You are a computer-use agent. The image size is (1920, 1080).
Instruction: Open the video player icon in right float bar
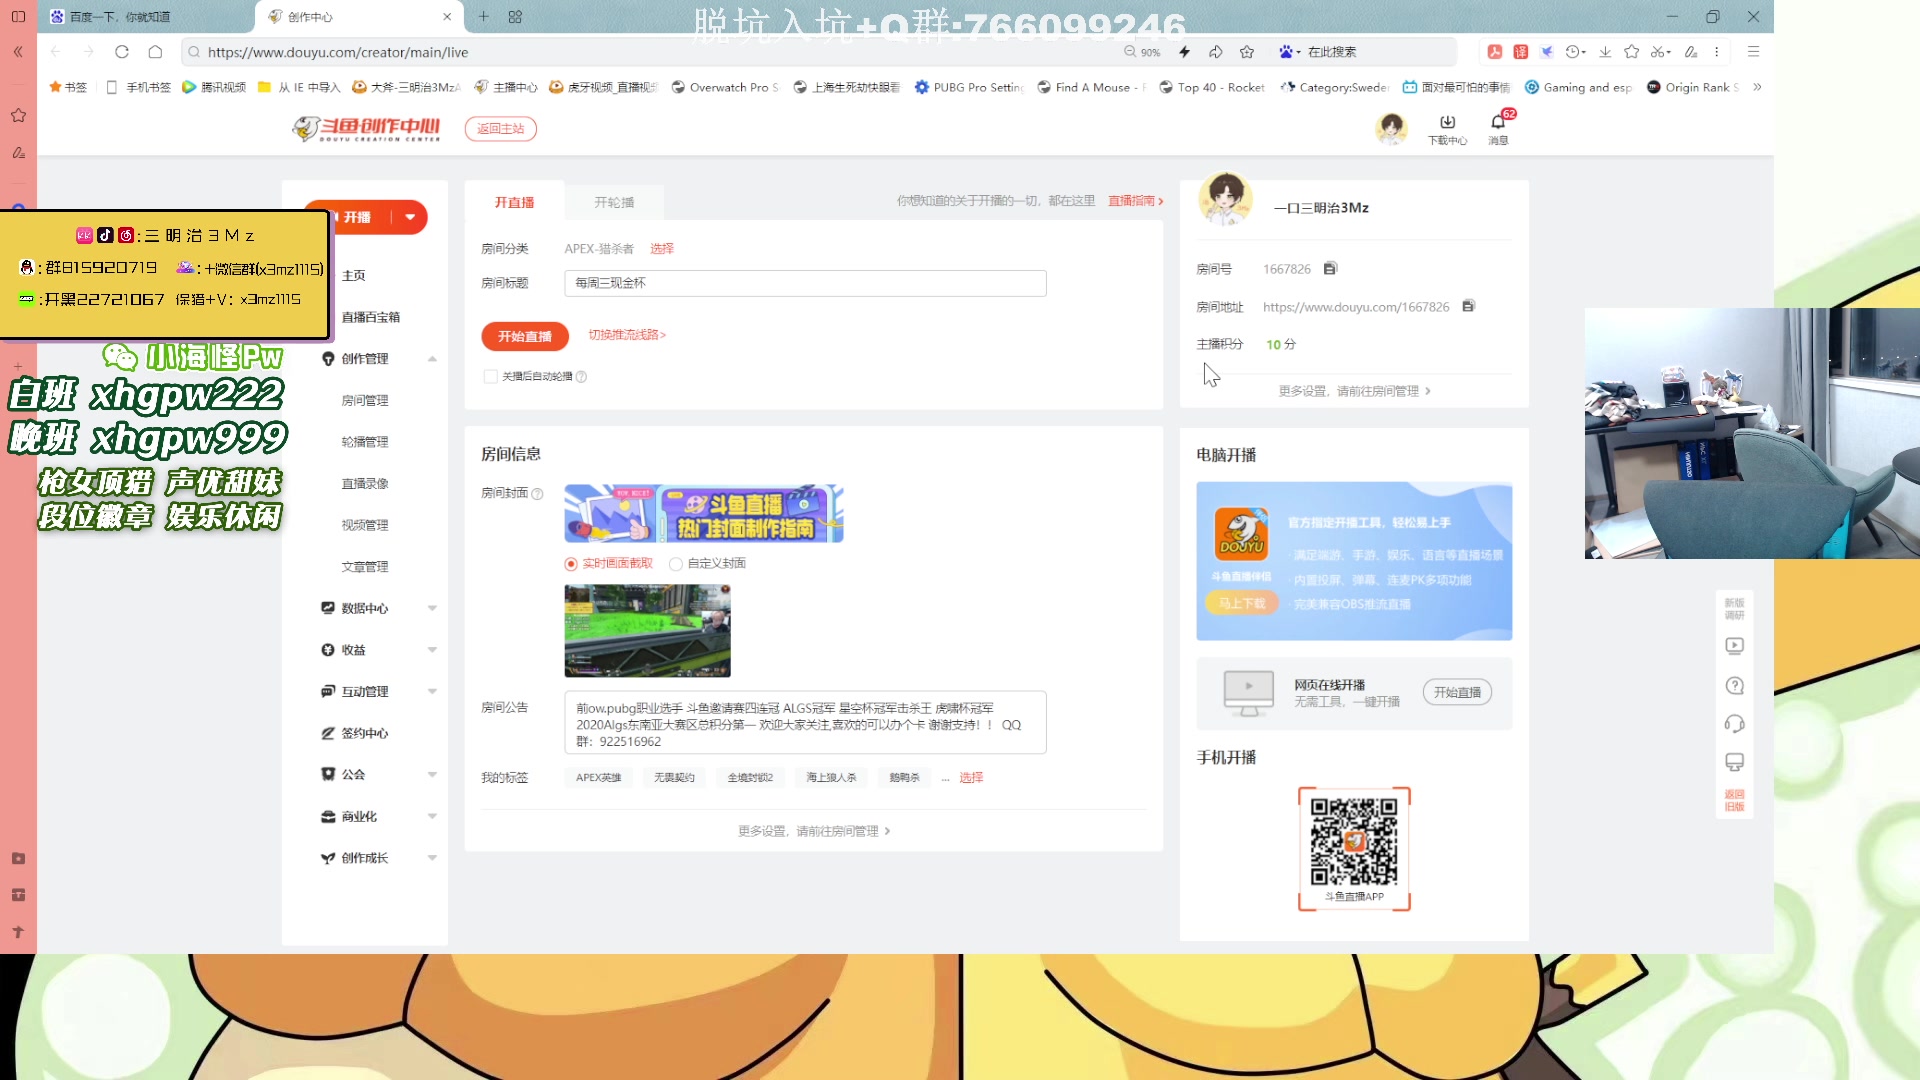[1735, 646]
